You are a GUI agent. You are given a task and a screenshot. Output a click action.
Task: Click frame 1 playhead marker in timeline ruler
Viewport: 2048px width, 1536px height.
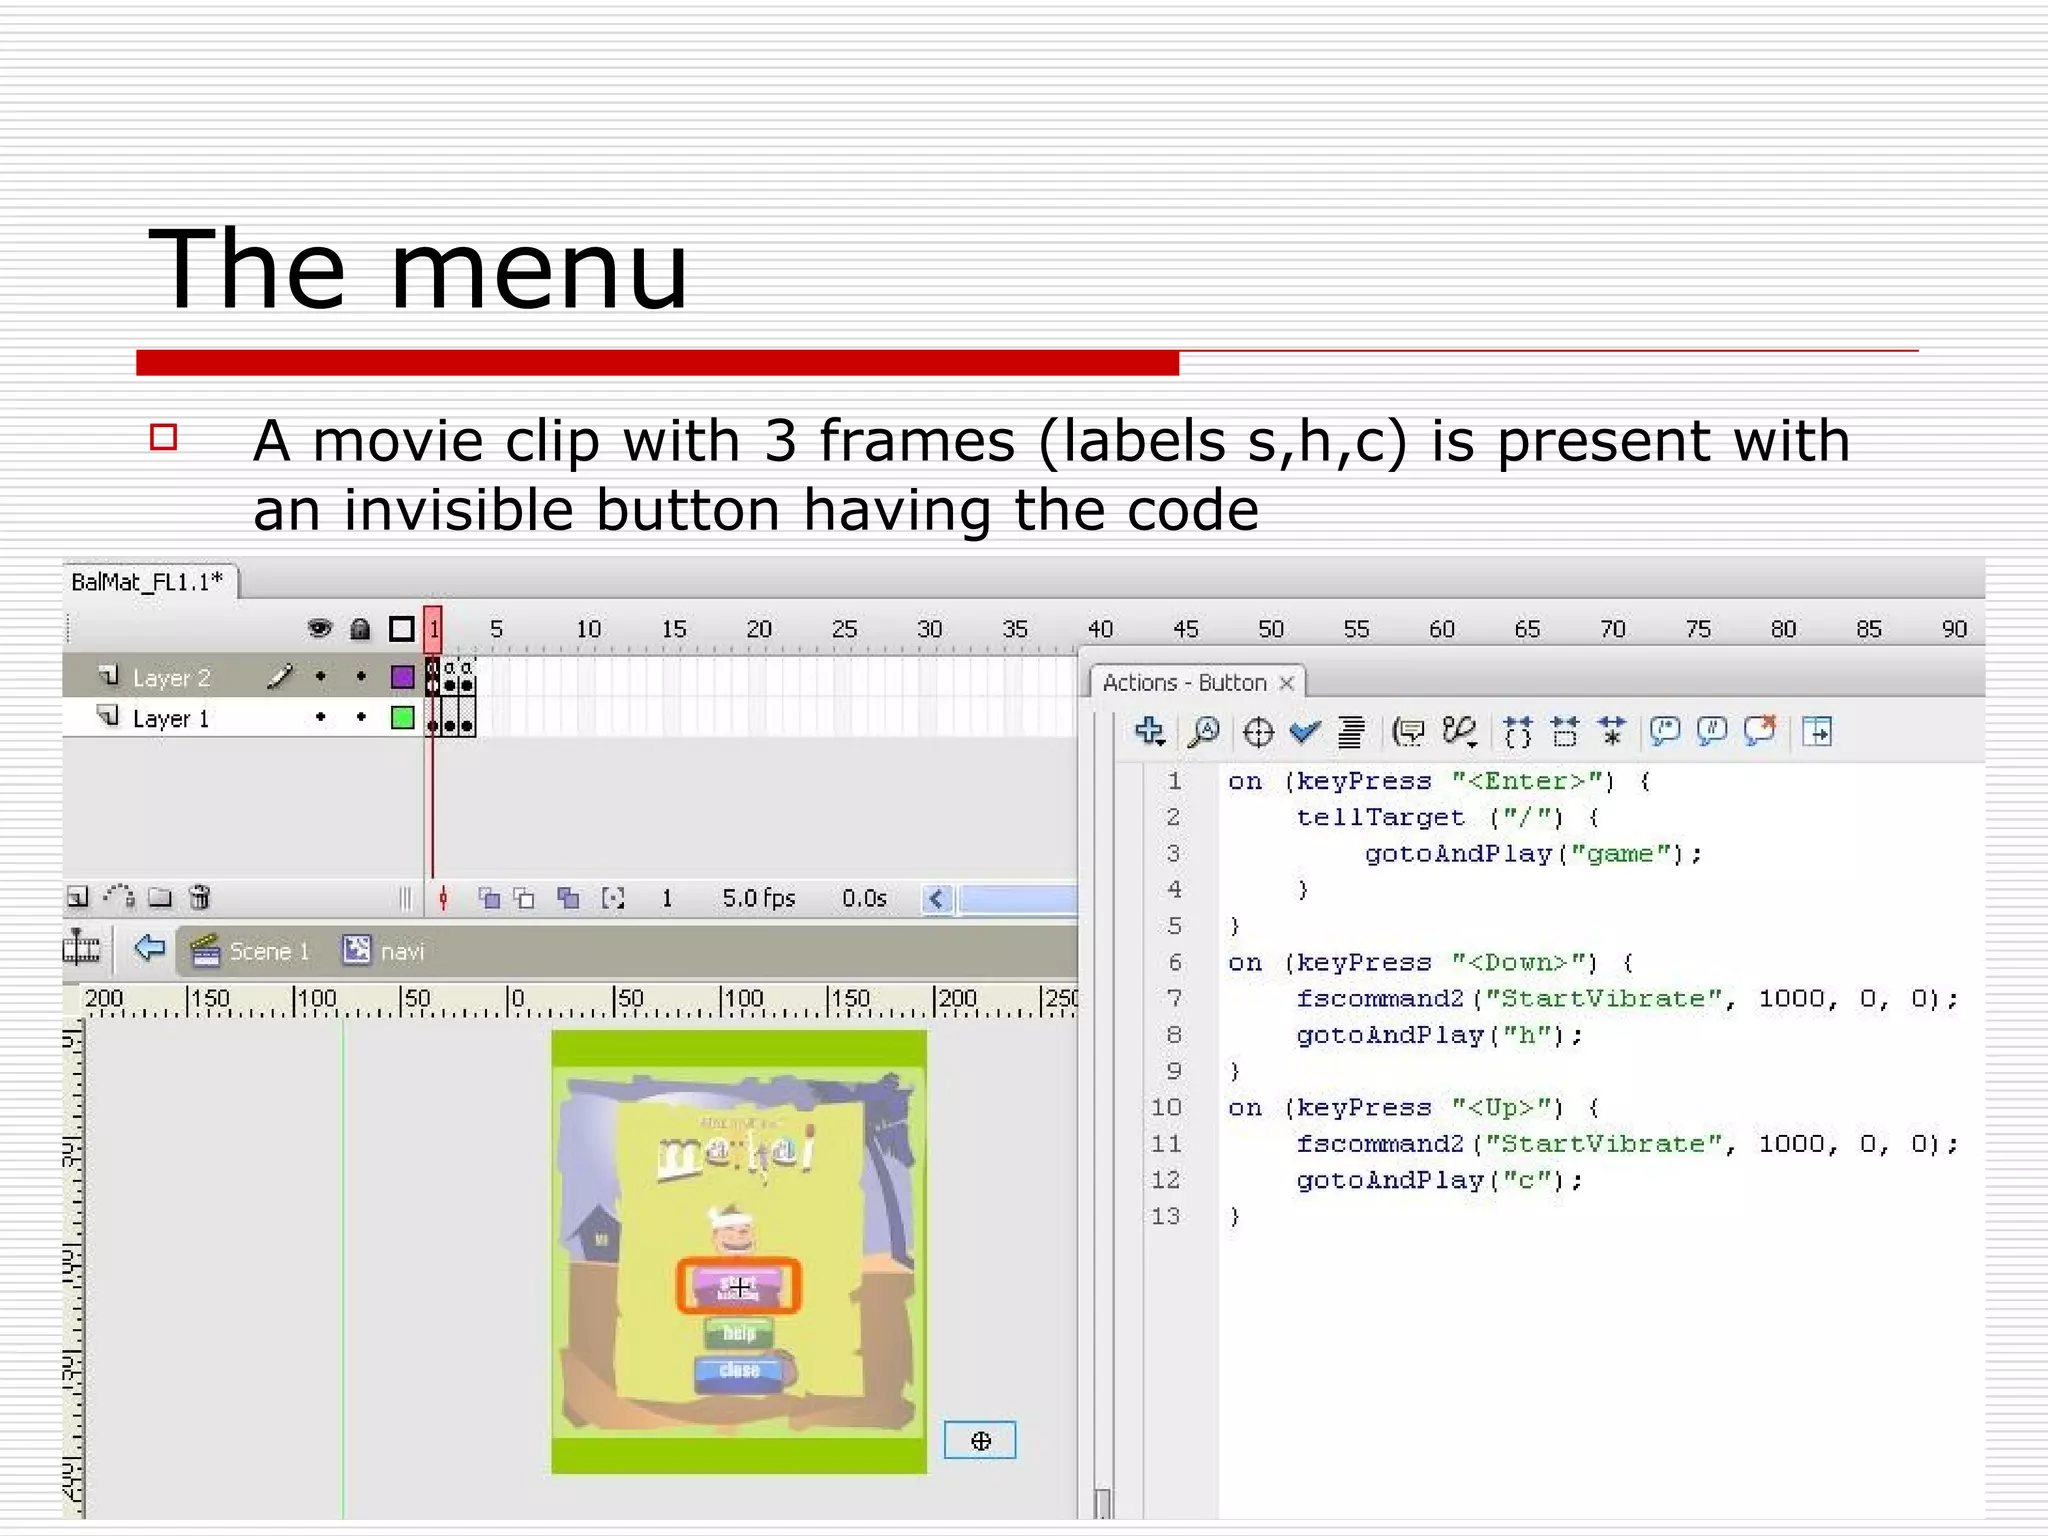(433, 629)
